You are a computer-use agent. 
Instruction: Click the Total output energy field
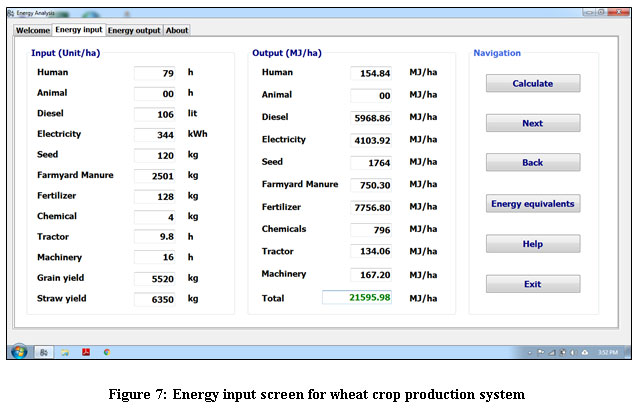click(357, 297)
